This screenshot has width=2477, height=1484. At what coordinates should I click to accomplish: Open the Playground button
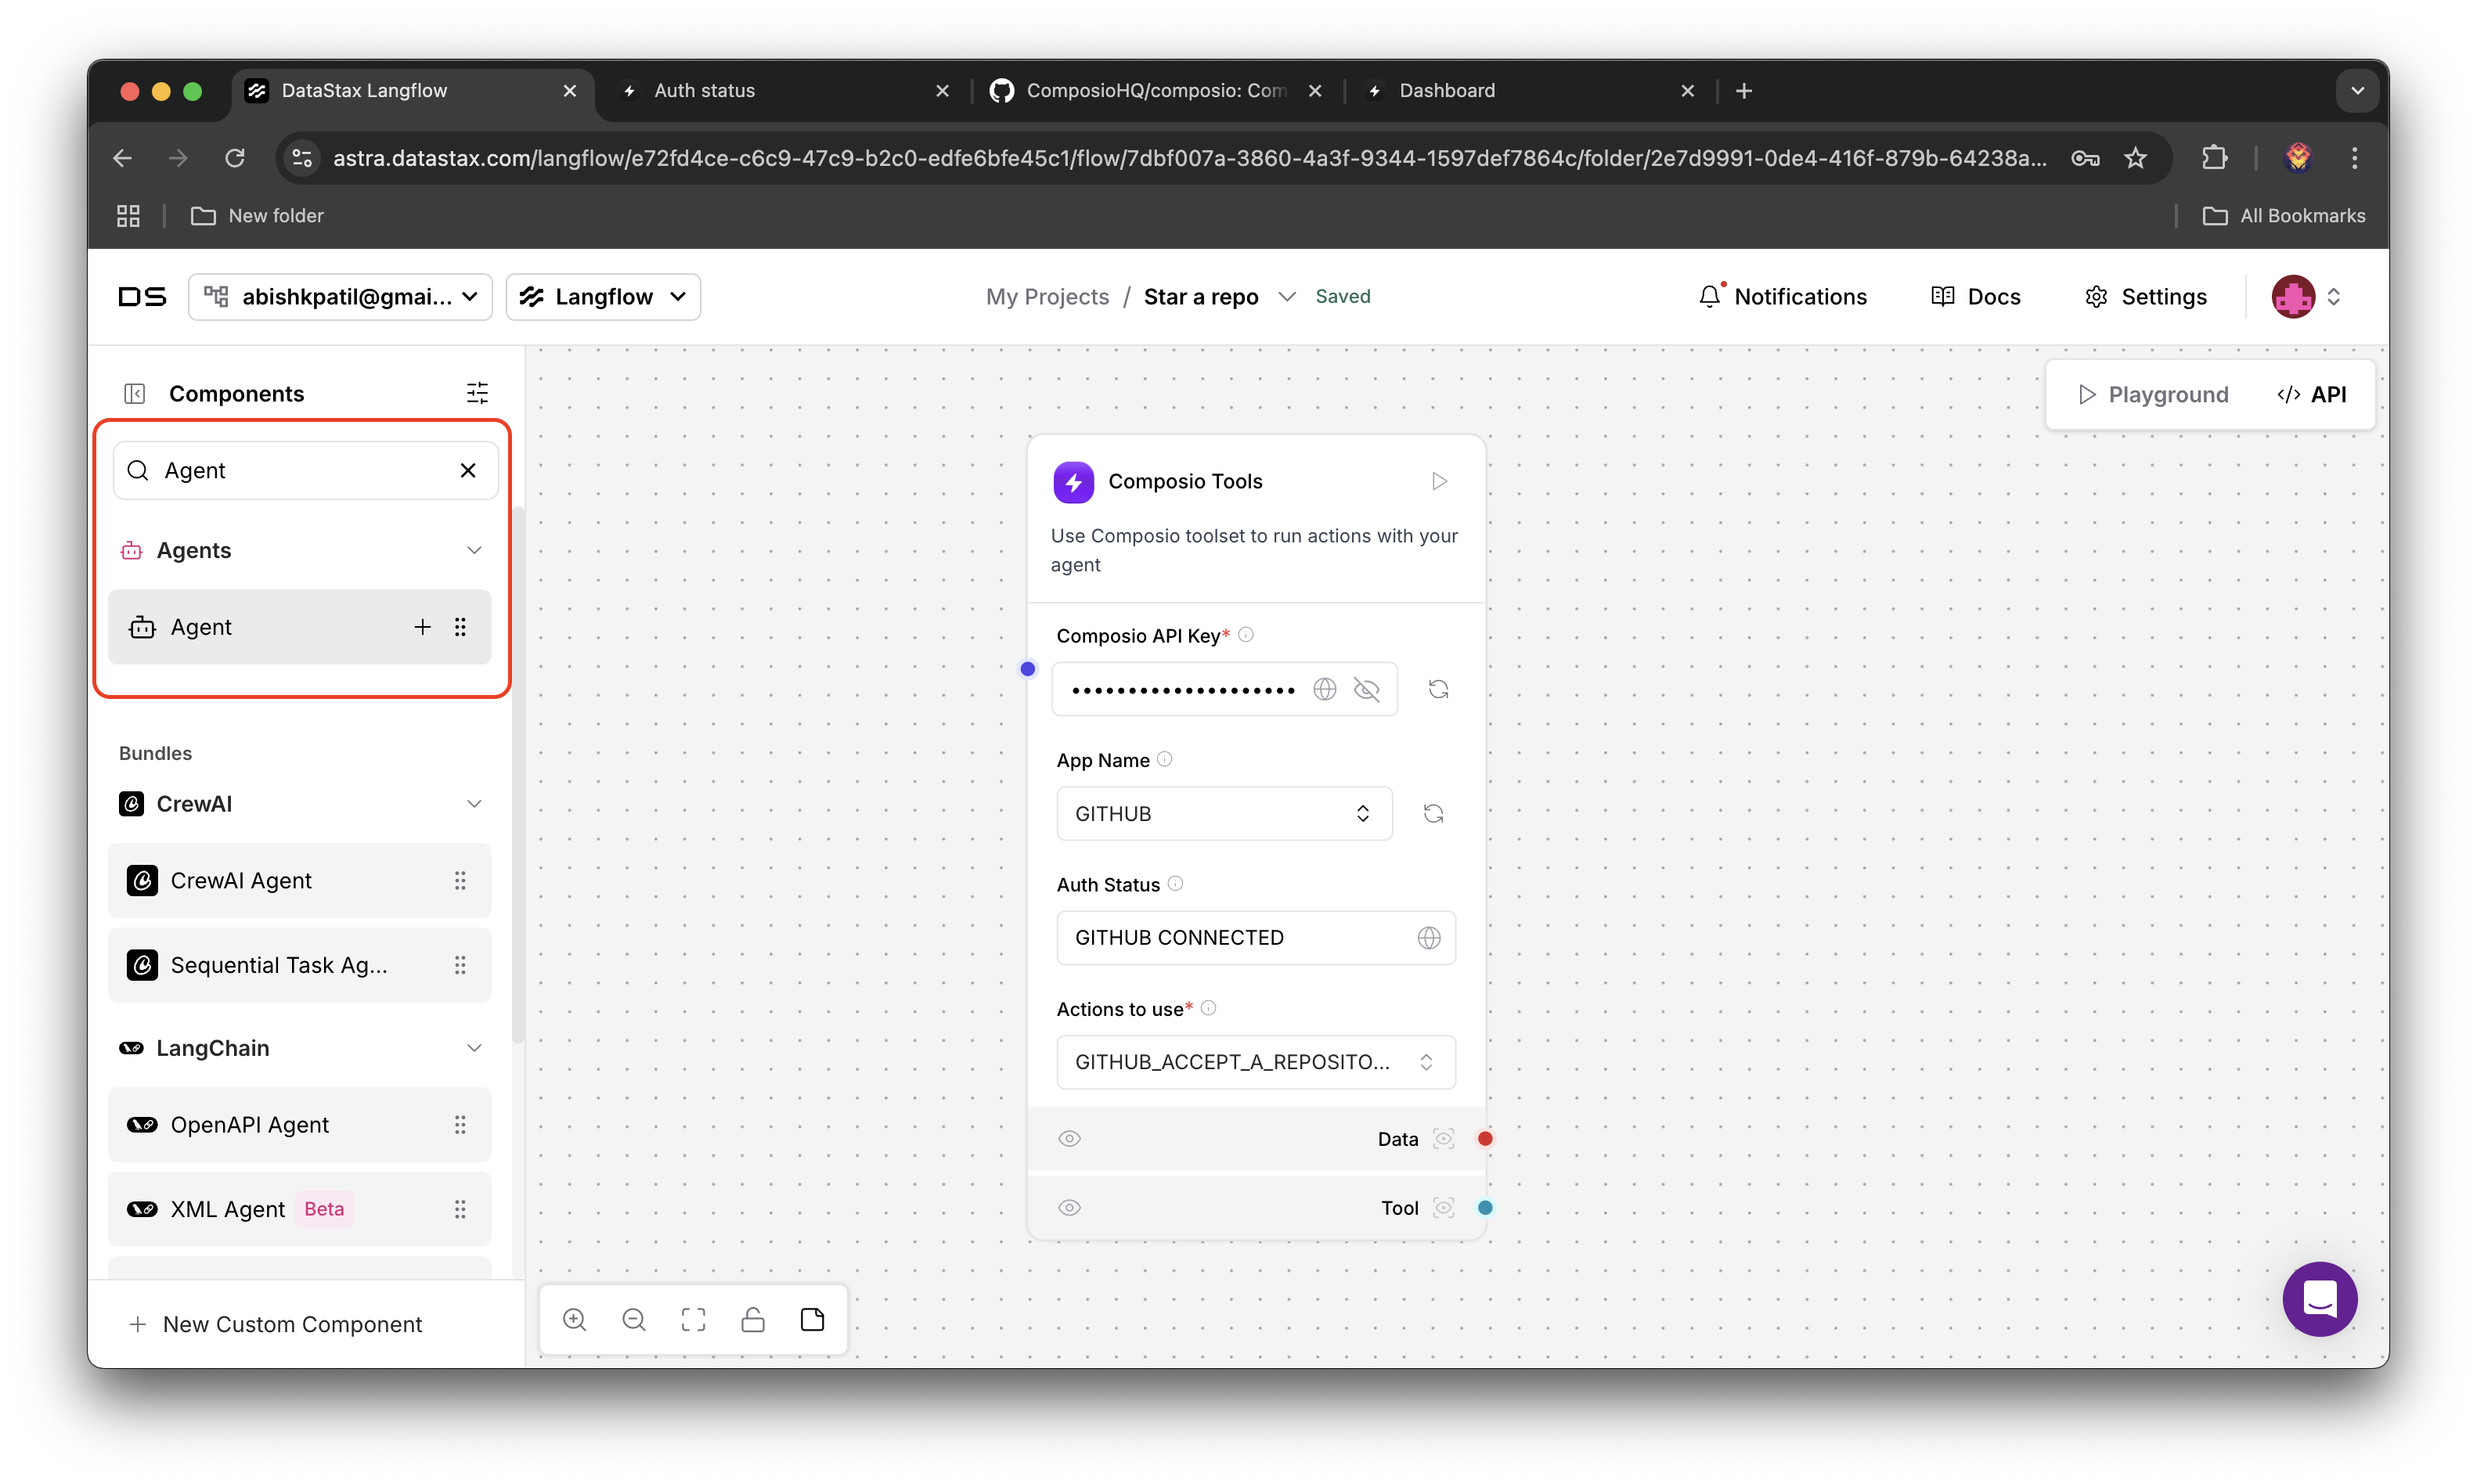coord(2153,394)
